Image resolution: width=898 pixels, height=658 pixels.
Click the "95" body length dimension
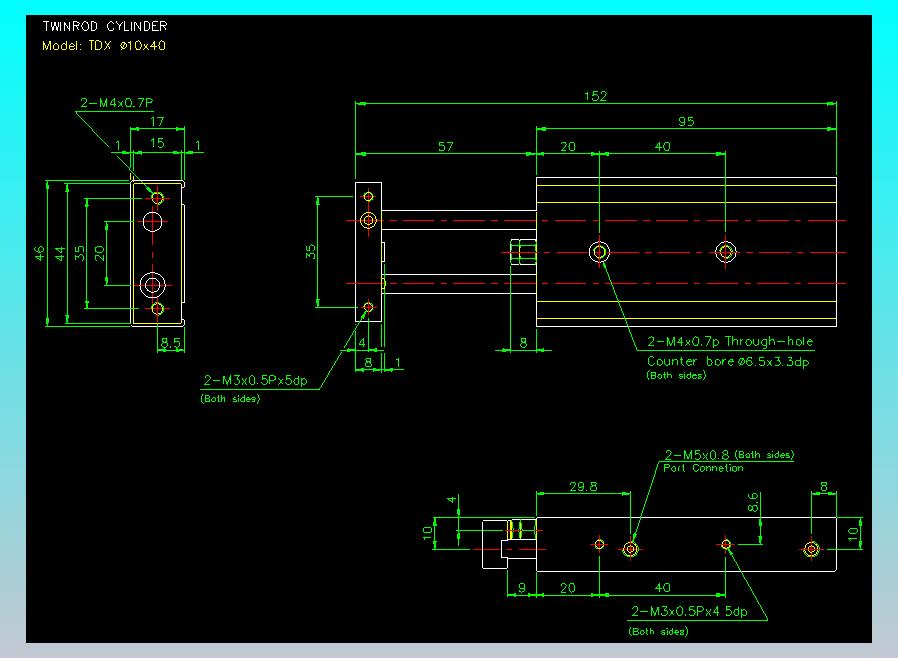tap(686, 121)
